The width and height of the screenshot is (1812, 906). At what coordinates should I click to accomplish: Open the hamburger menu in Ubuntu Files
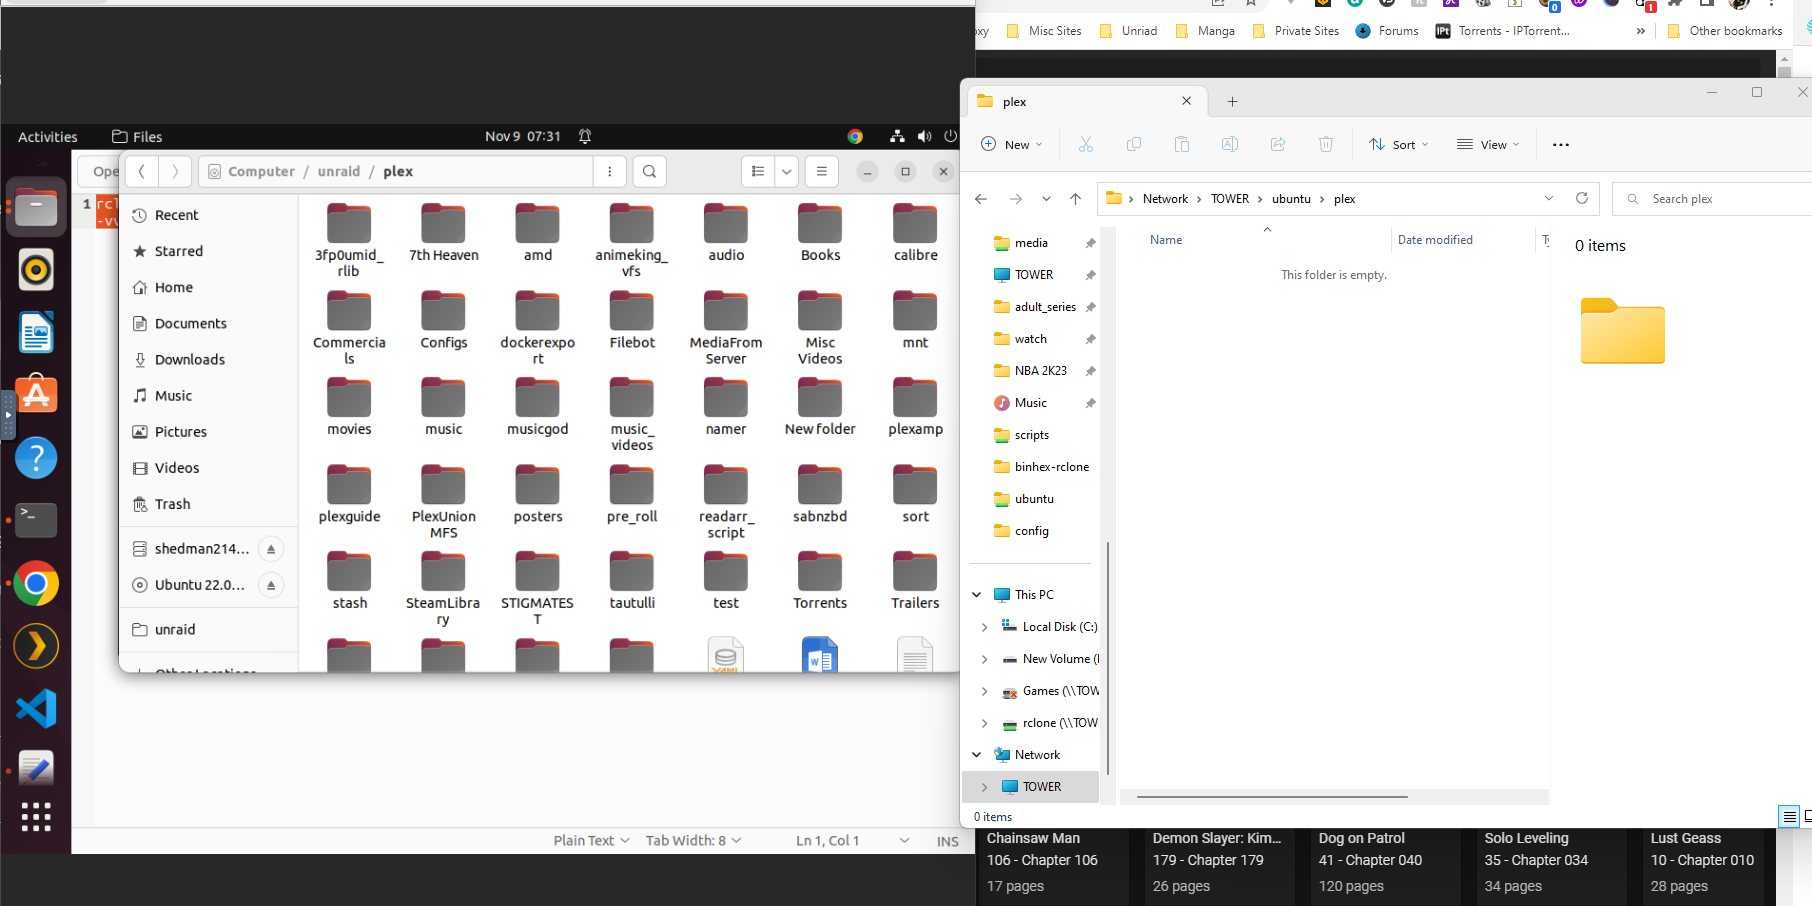[x=821, y=171]
